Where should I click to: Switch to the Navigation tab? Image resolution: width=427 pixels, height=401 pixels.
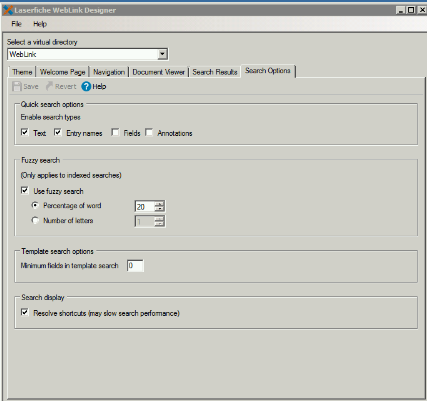[x=109, y=72]
